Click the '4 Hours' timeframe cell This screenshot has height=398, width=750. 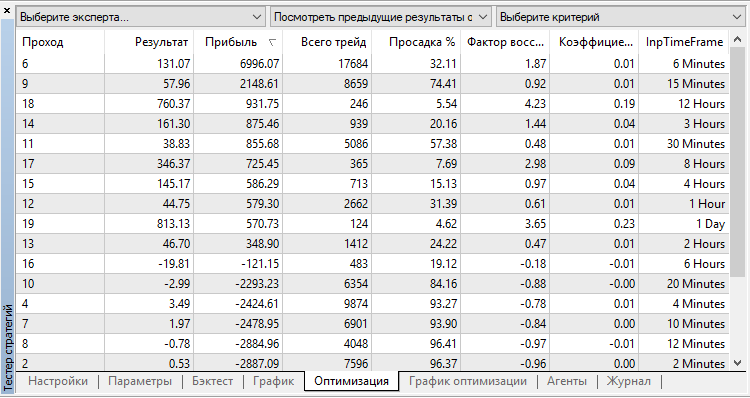704,184
